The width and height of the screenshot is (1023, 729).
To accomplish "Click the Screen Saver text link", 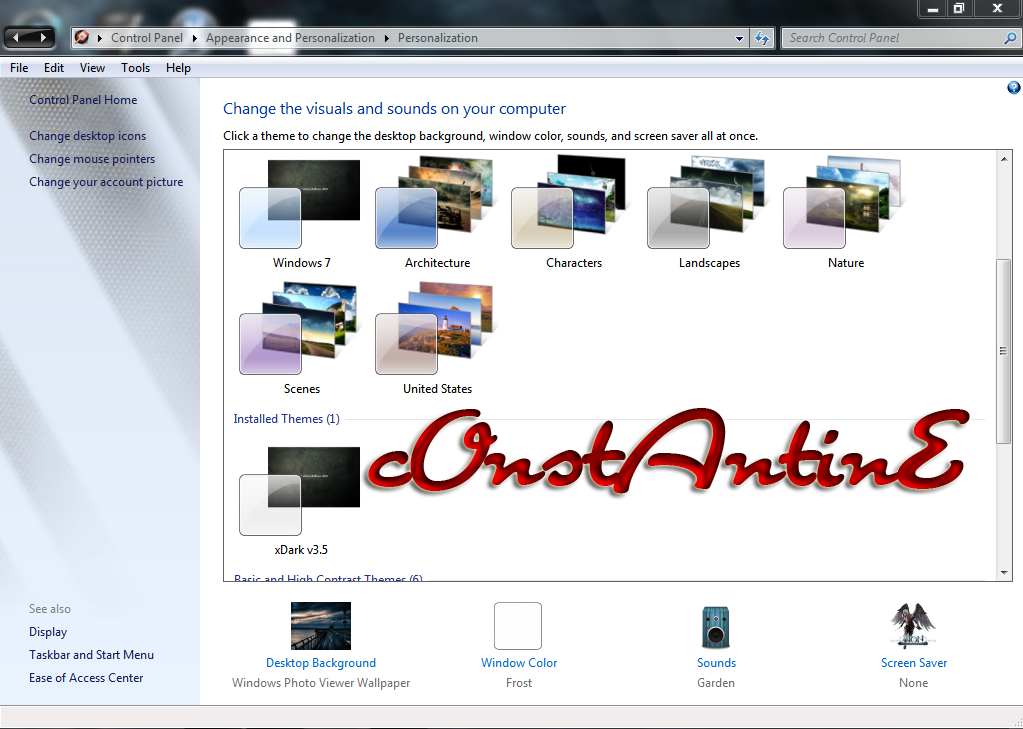I will [913, 662].
